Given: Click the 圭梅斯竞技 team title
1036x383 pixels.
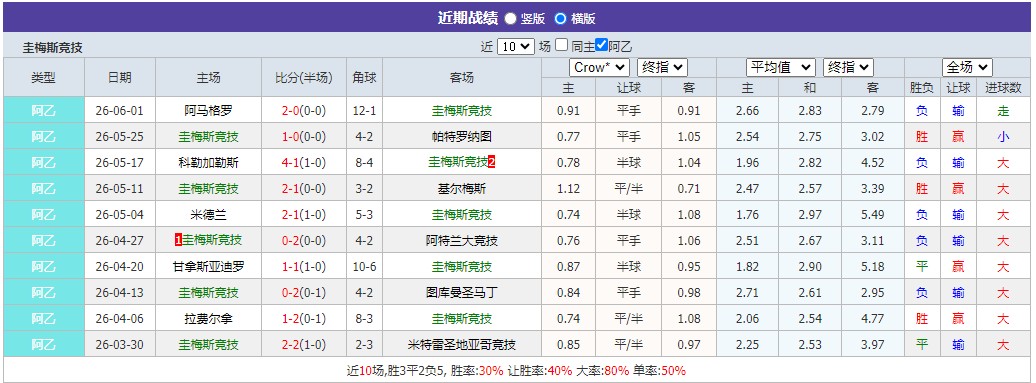Looking at the screenshot, I should (x=53, y=48).
